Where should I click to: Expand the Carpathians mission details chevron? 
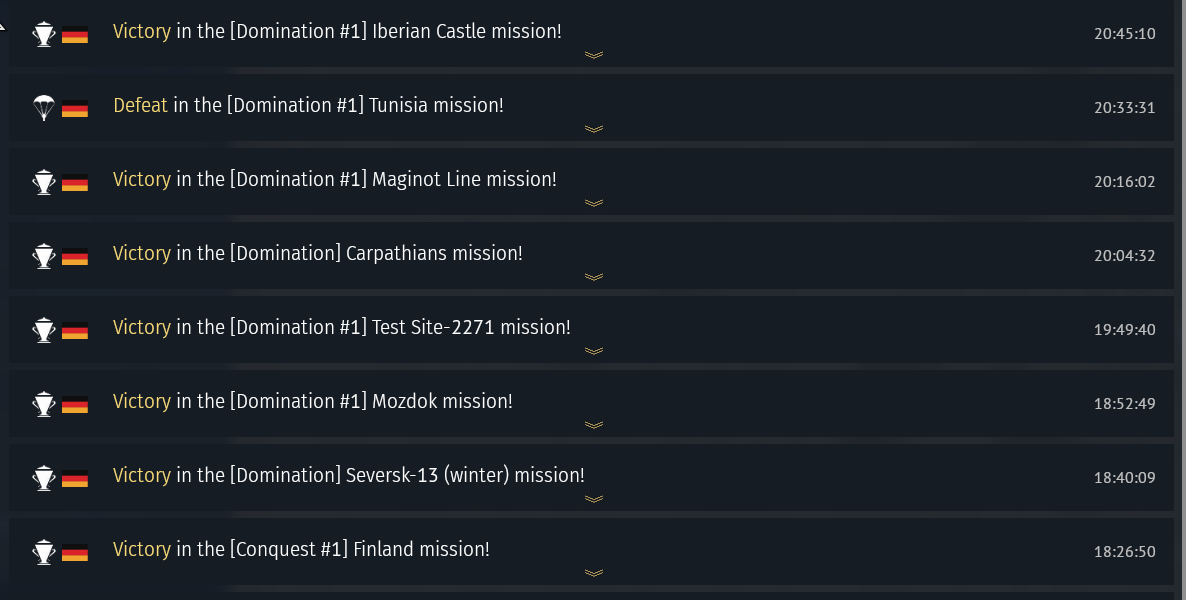[594, 277]
